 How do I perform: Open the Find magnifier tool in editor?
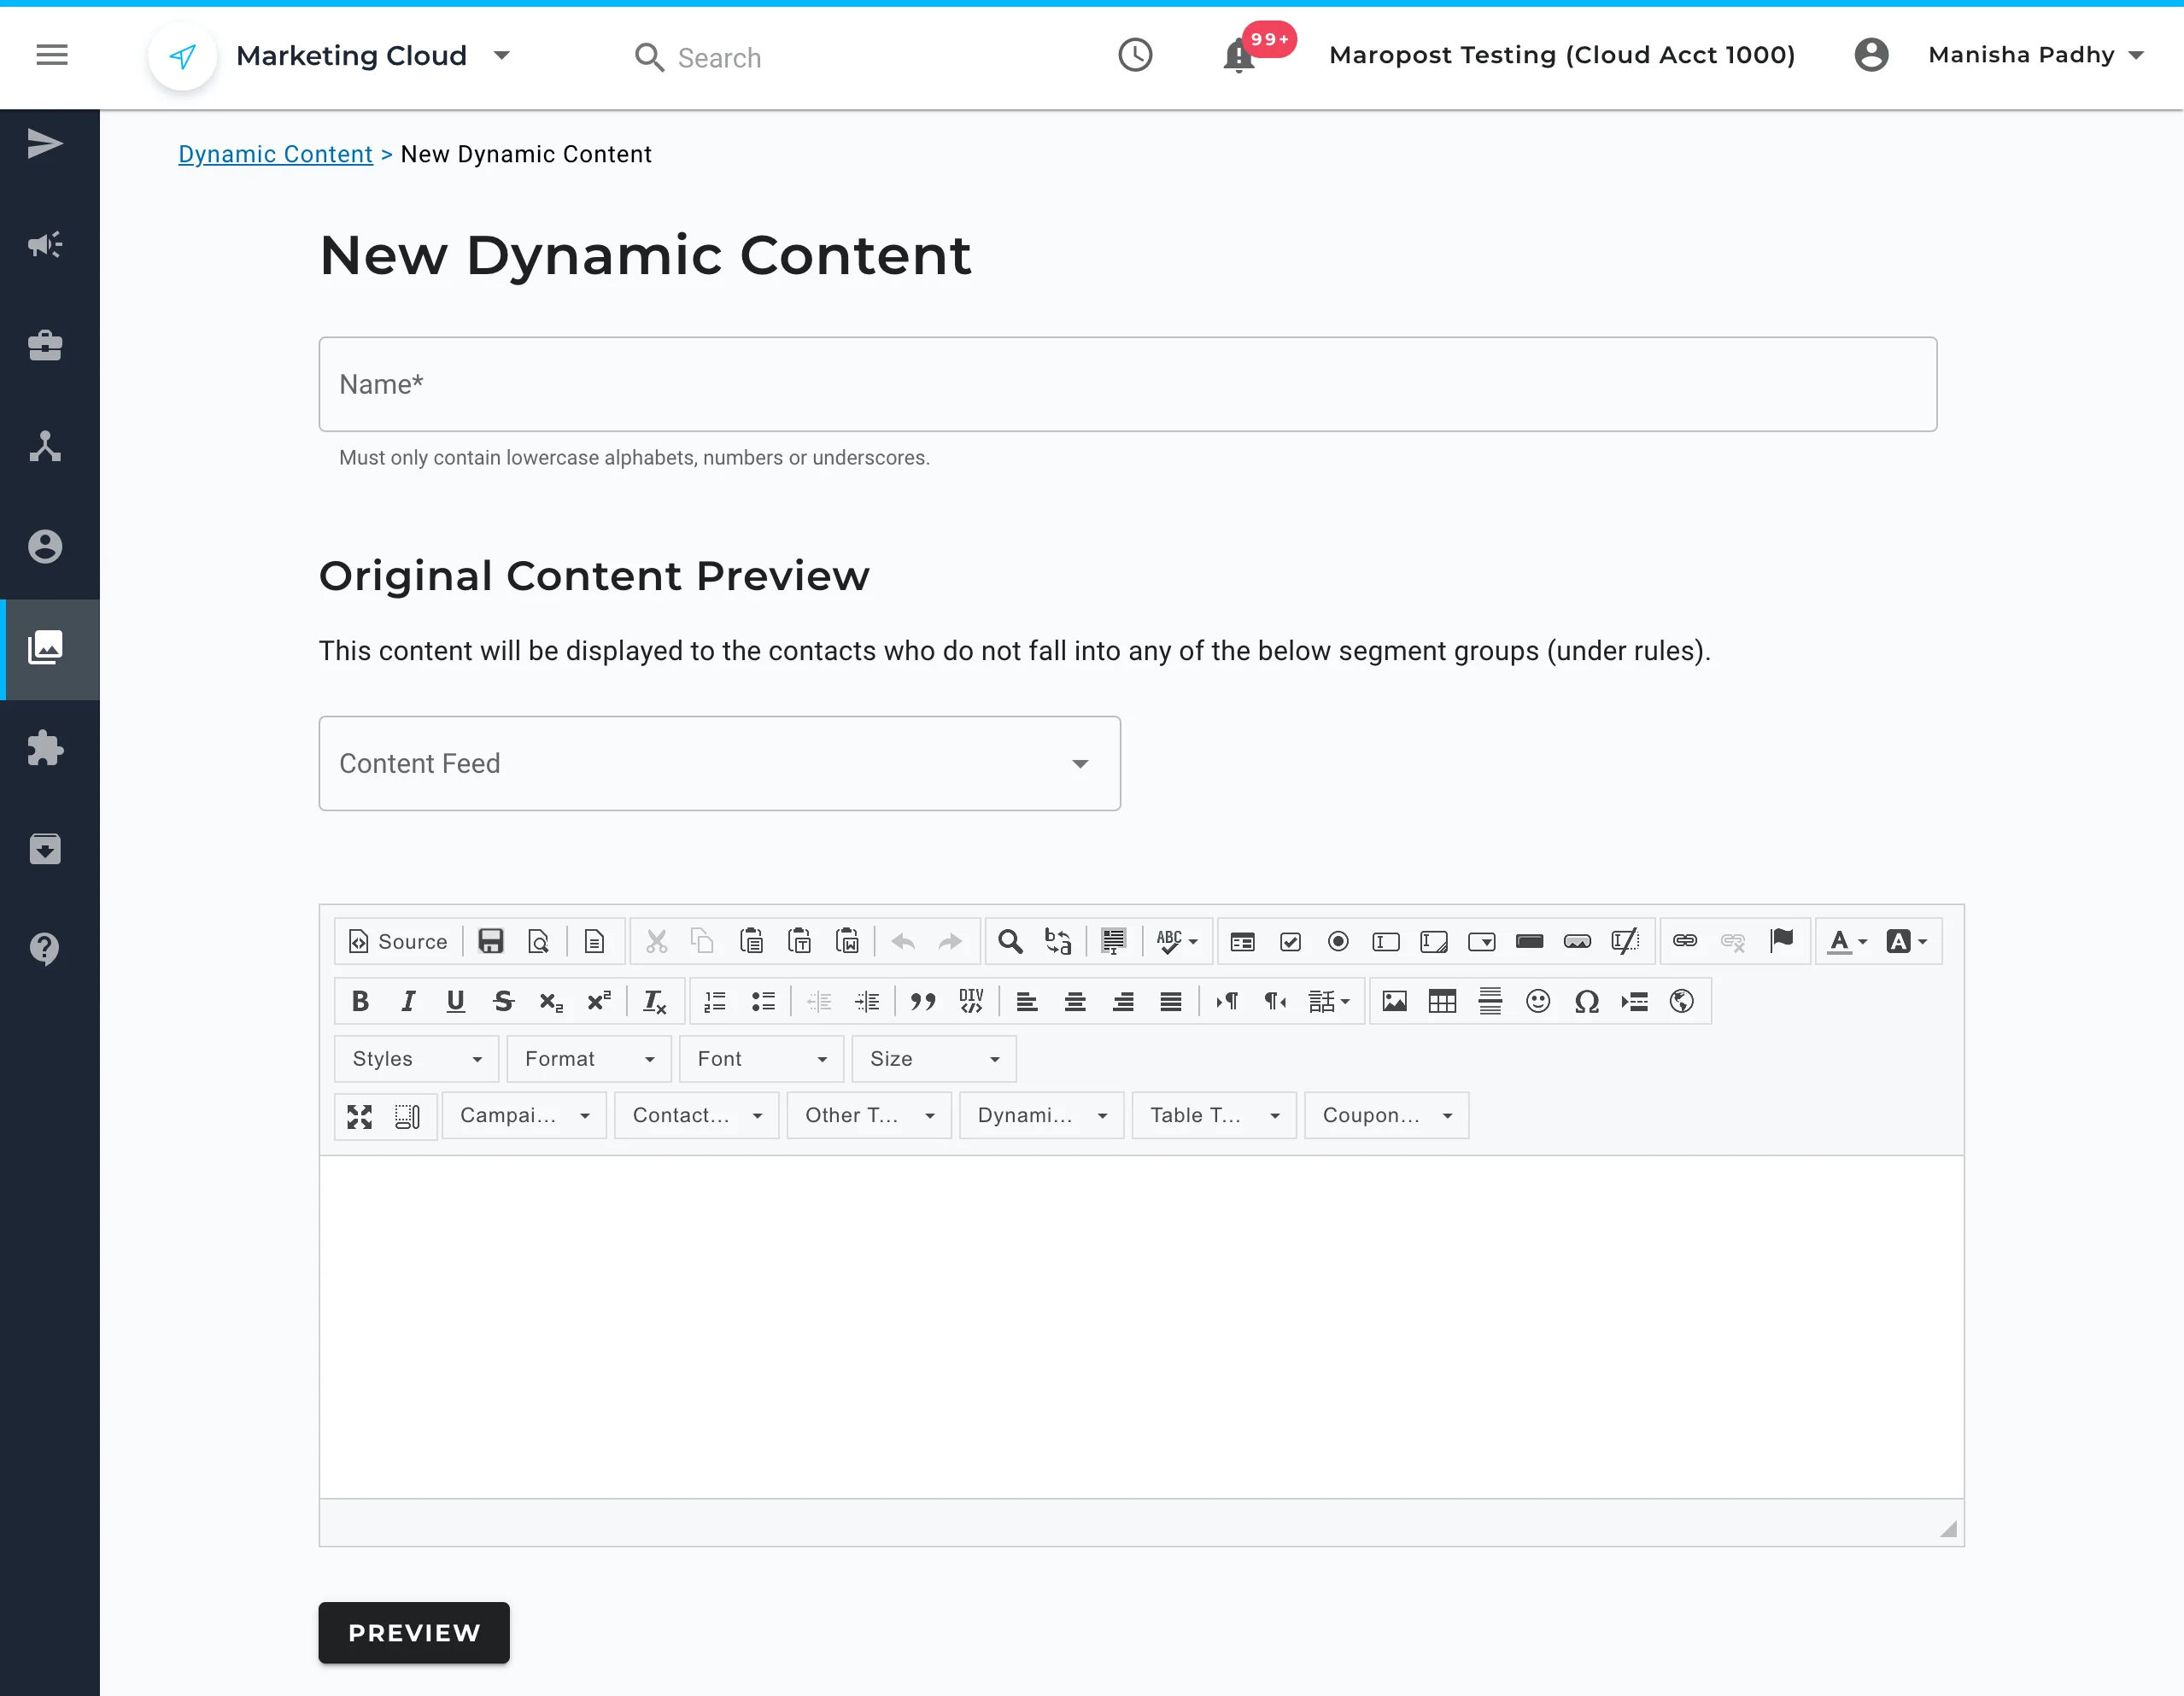pyautogui.click(x=1010, y=941)
